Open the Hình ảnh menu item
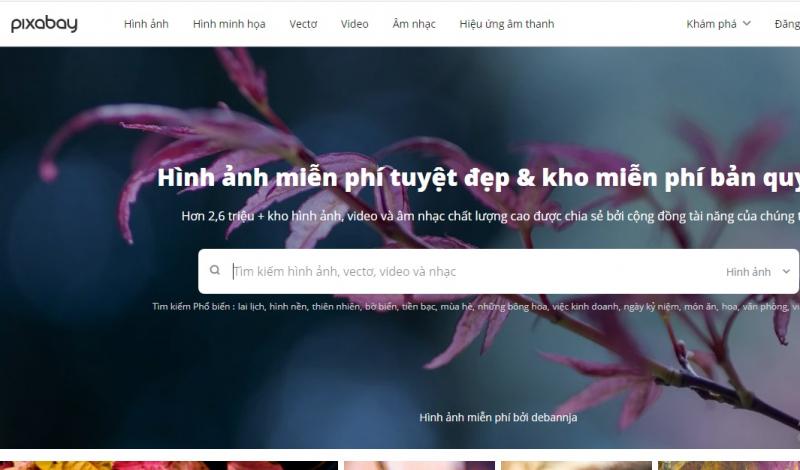Viewport: 800px width, 470px height. coord(146,24)
